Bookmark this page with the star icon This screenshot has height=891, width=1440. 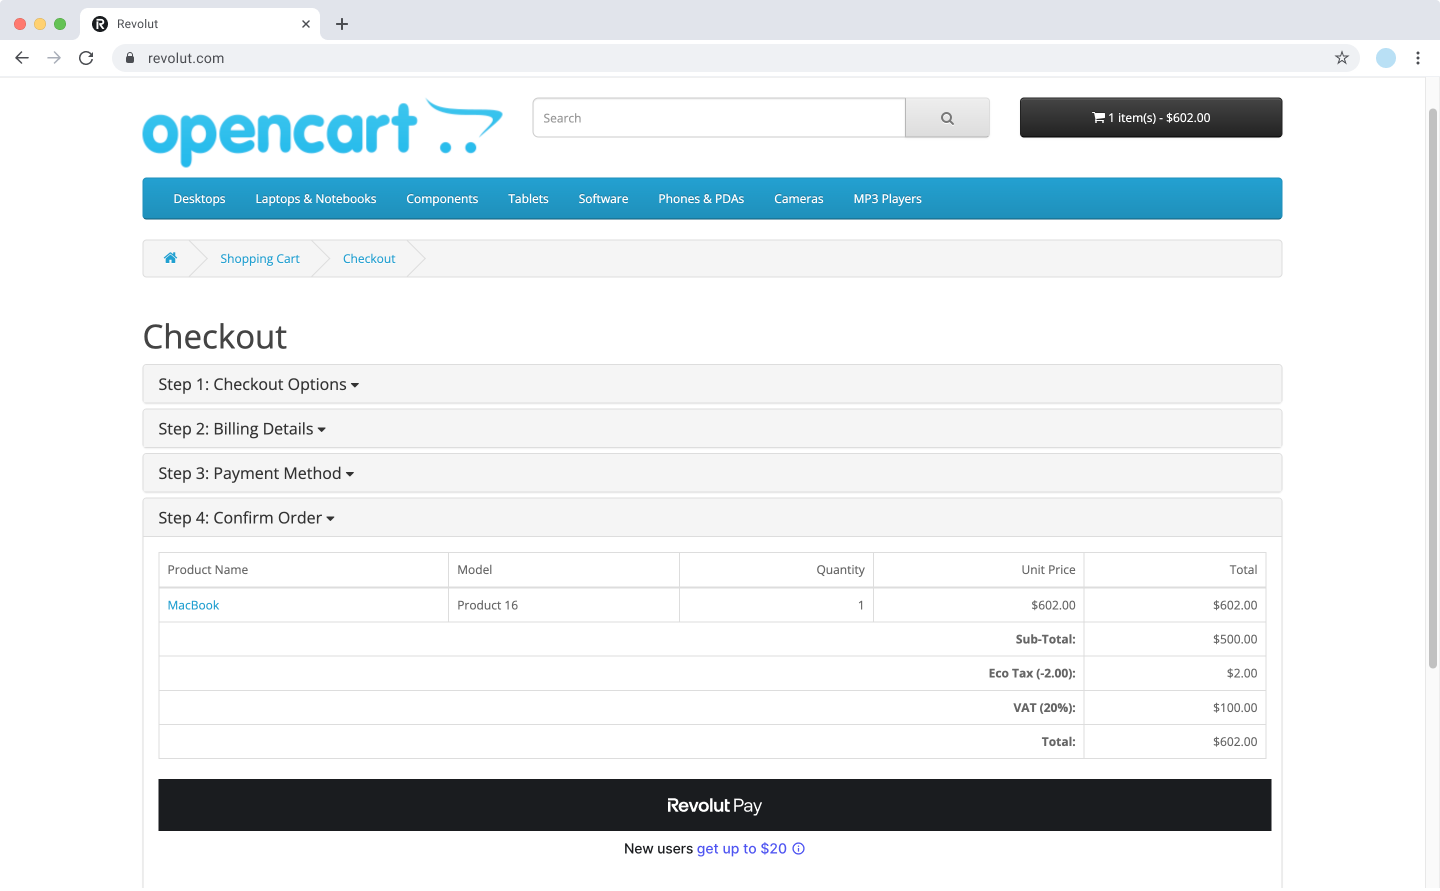1342,58
